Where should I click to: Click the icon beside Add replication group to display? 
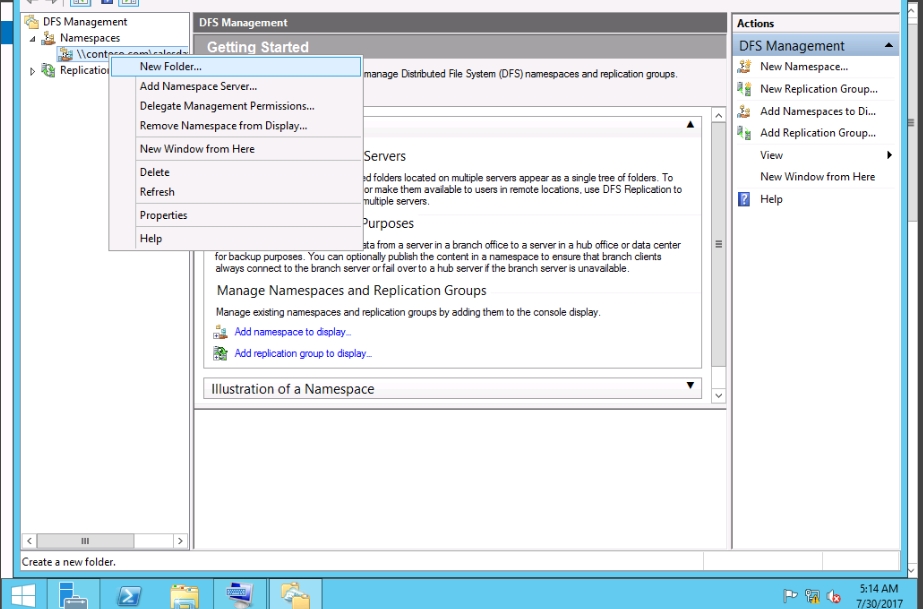point(220,353)
